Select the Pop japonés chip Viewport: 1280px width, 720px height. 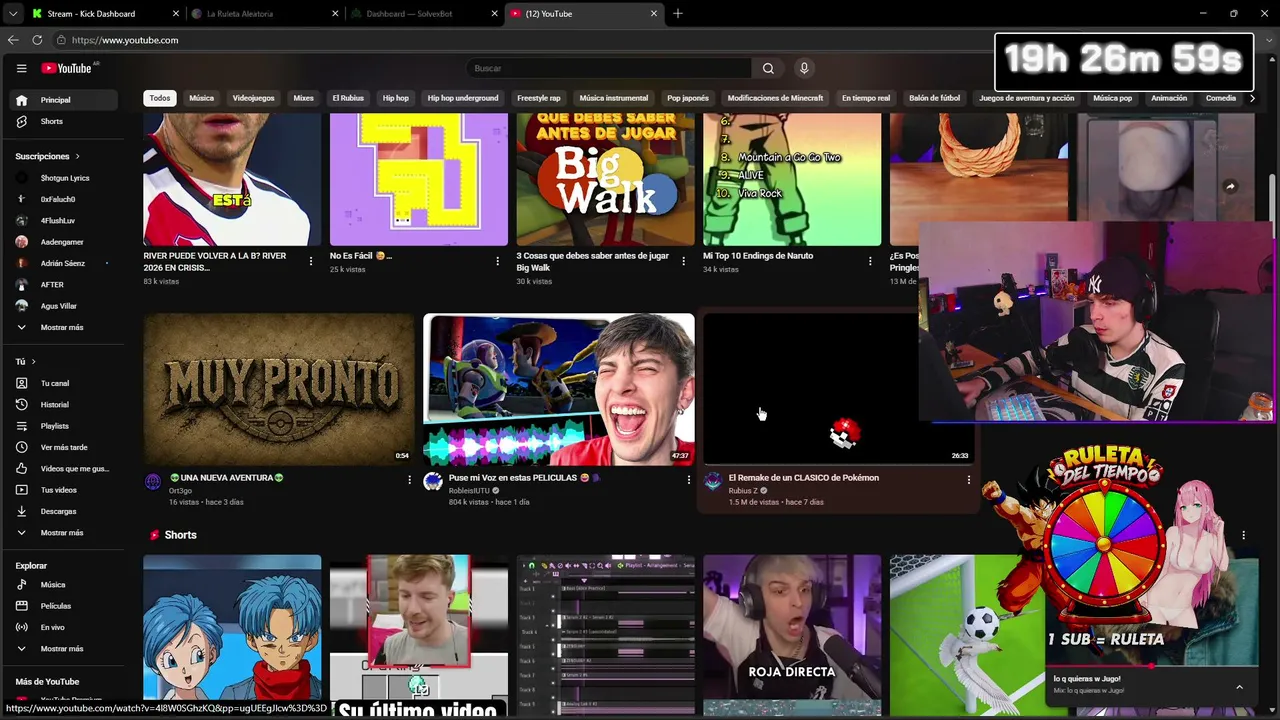click(688, 98)
